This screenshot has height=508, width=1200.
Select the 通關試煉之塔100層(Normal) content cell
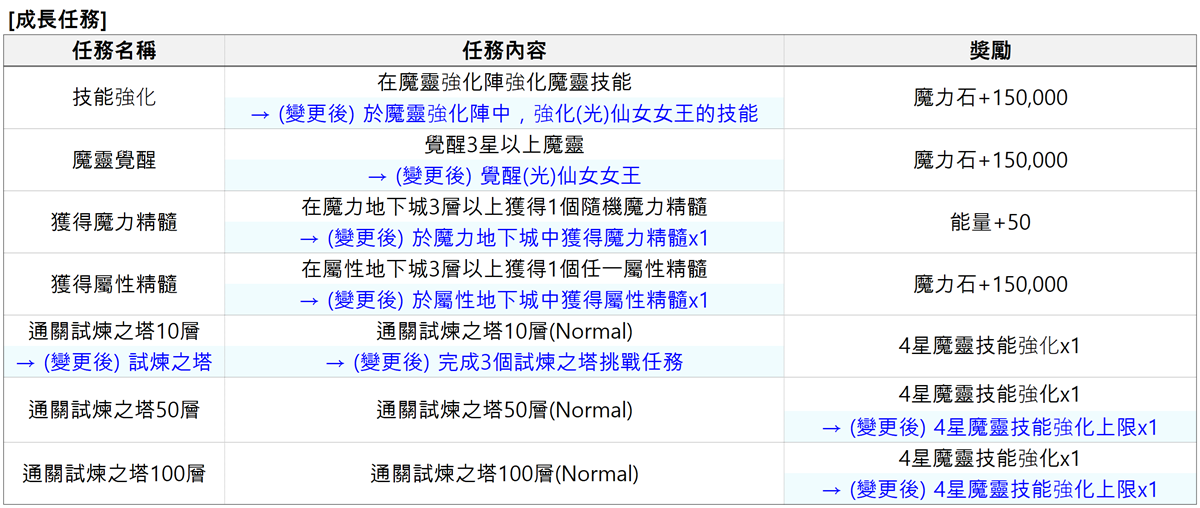point(504,473)
